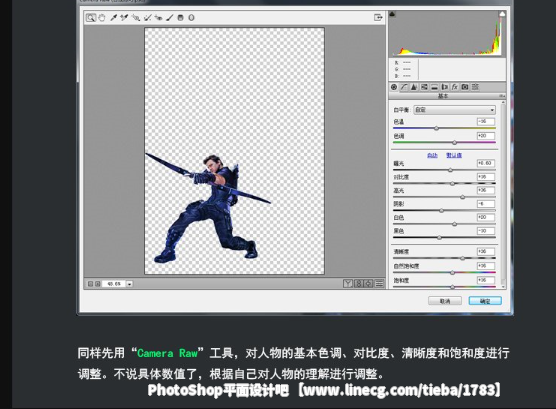Viewport: 556px width, 409px height.
Task: Click the highlights (高光) value field
Action: click(x=486, y=190)
